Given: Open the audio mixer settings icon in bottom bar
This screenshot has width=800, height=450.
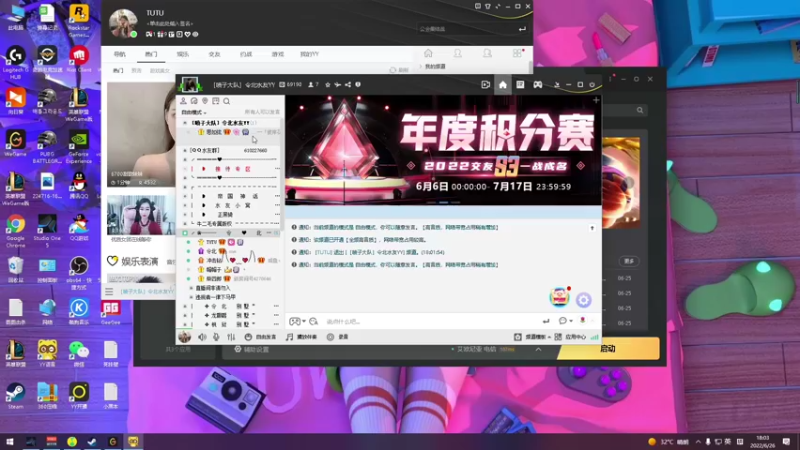Looking at the screenshot, I should coord(231,337).
